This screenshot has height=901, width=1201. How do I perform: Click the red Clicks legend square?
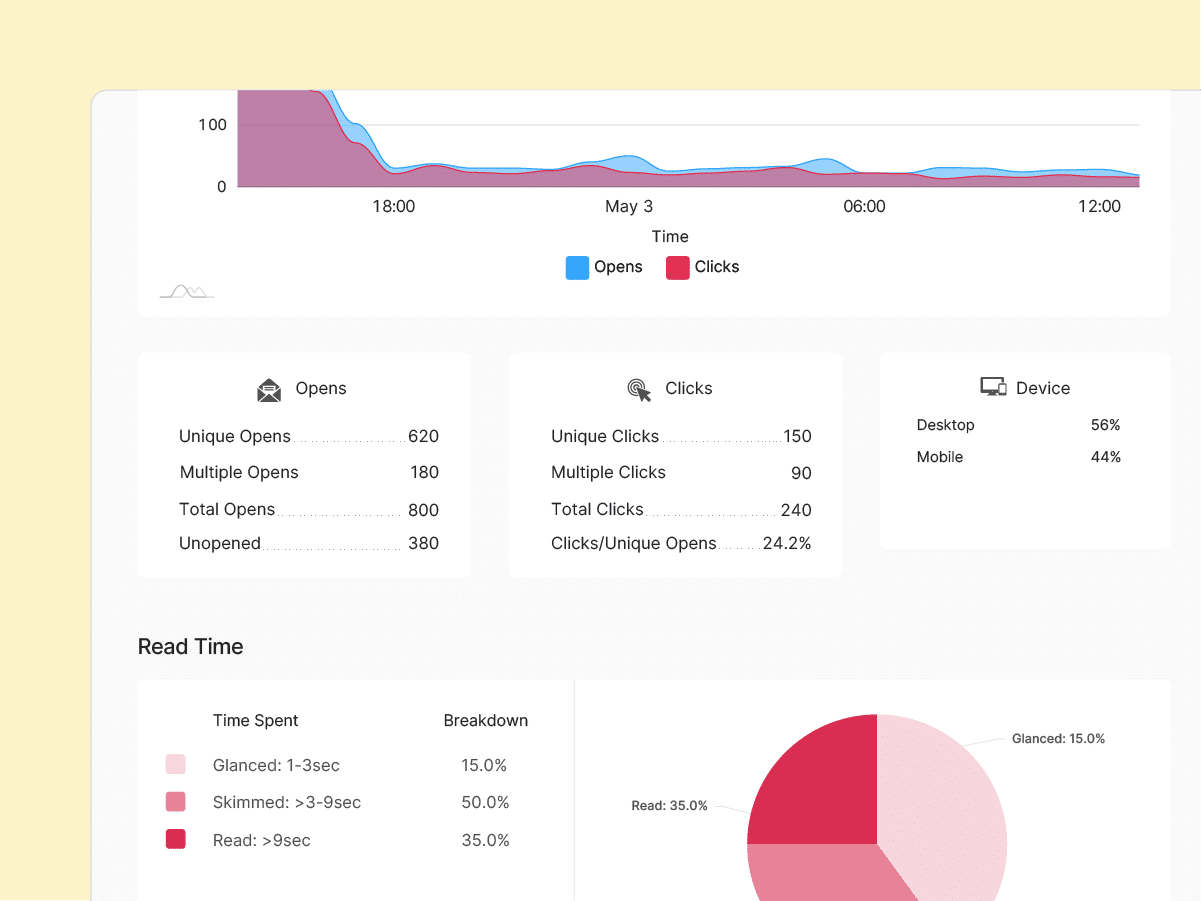[678, 267]
